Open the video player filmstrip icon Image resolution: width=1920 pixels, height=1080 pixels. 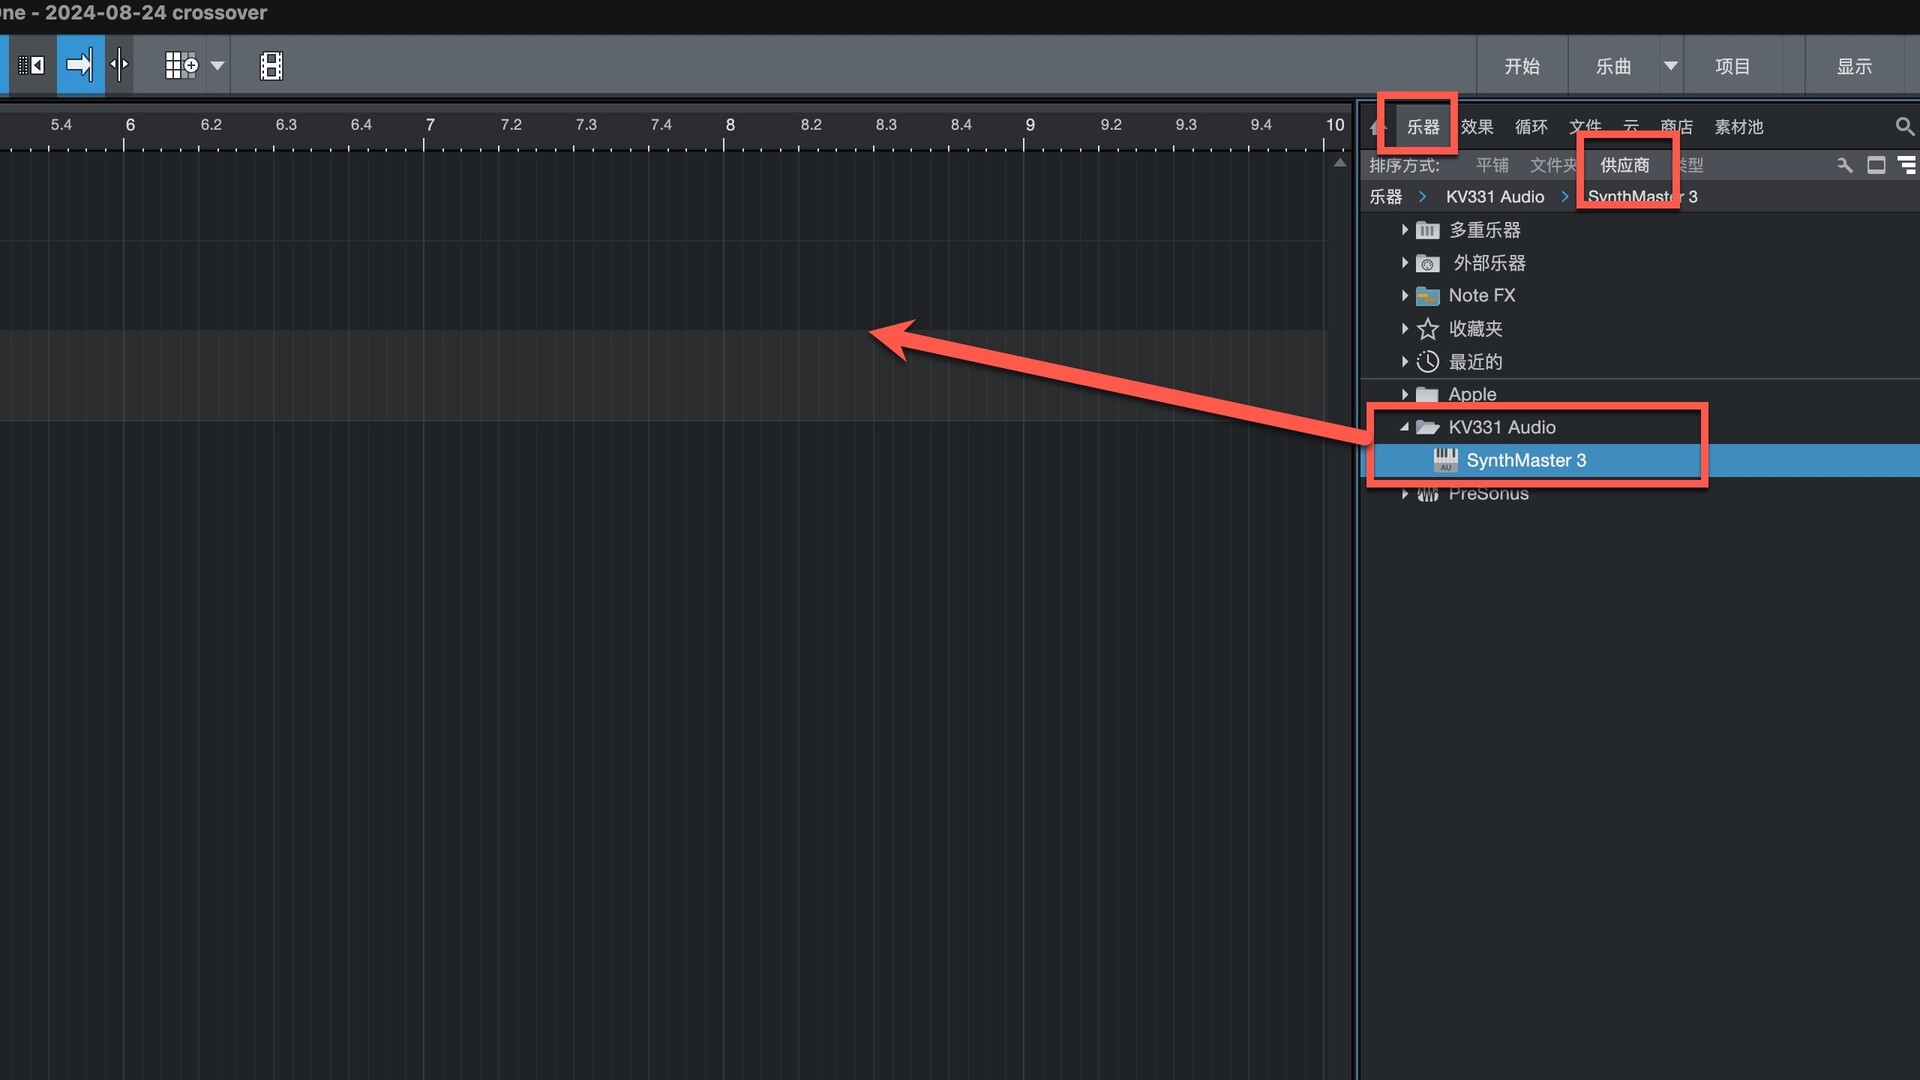pos(271,66)
